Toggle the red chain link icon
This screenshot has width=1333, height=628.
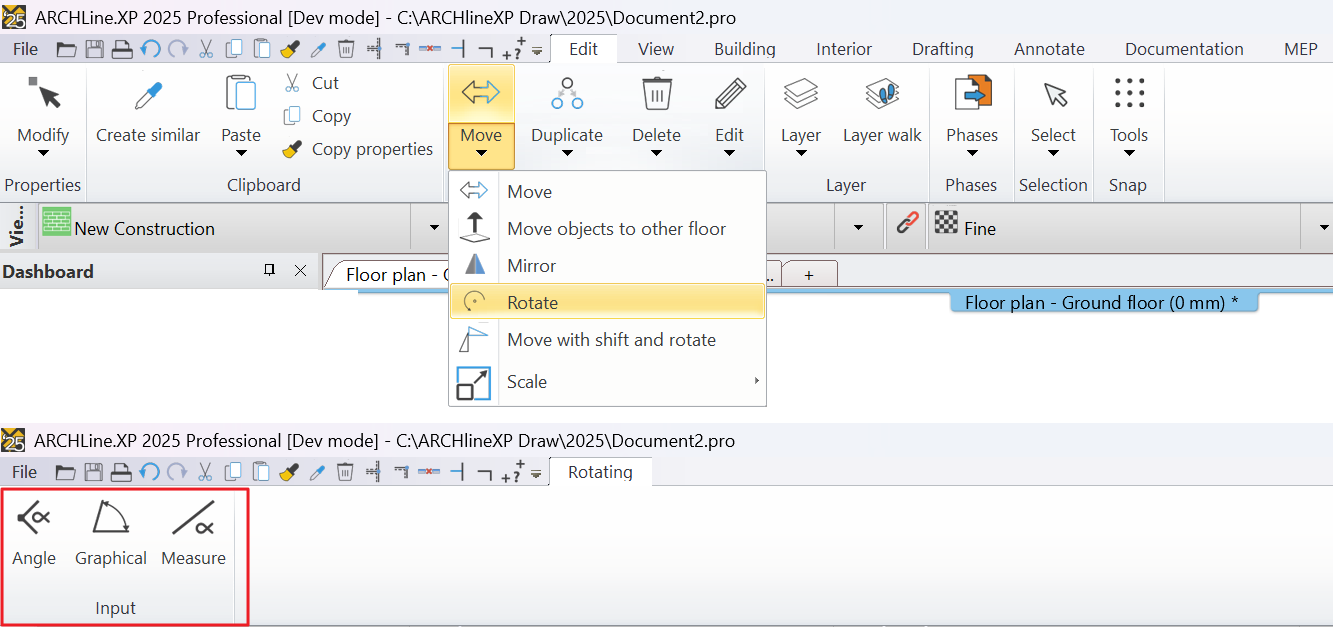907,224
